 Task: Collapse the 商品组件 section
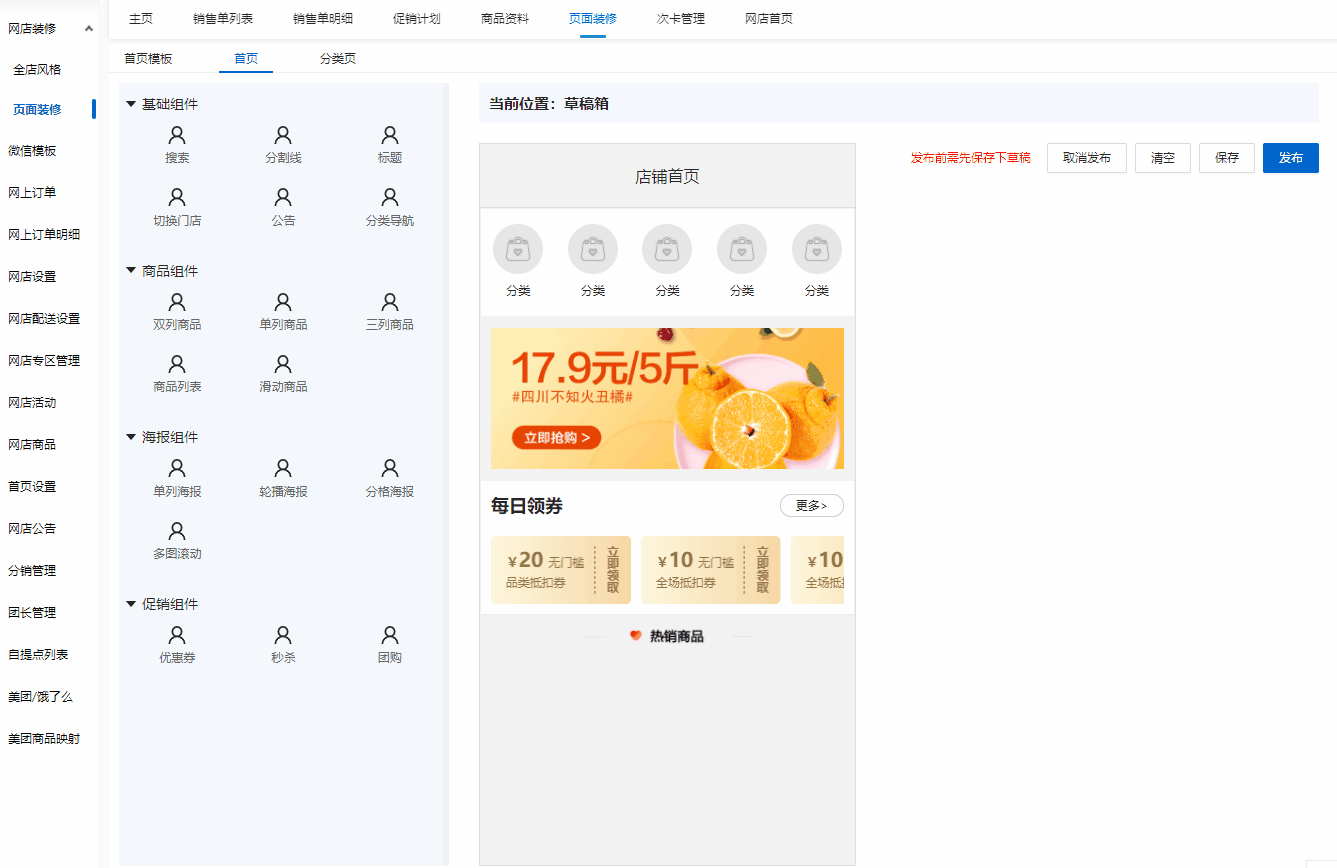[131, 271]
